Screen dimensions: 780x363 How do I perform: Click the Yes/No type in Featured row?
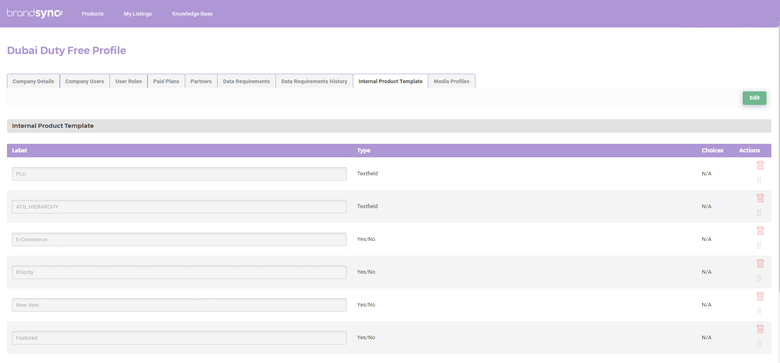(366, 338)
